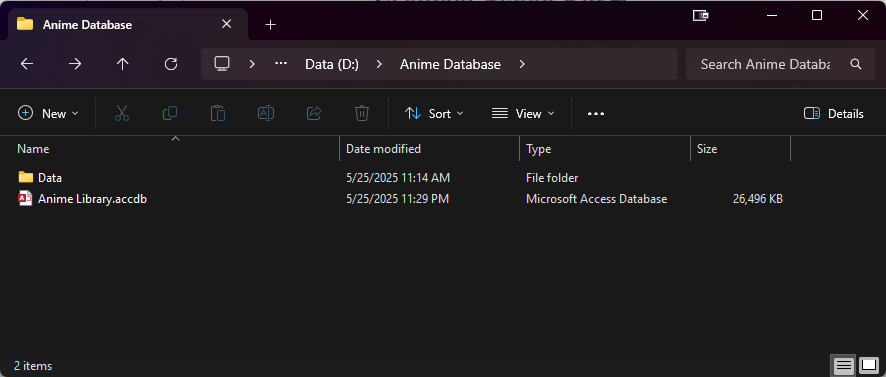Open chevron after Data (D:) breadcrumb
The width and height of the screenshot is (886, 377).
(x=379, y=64)
